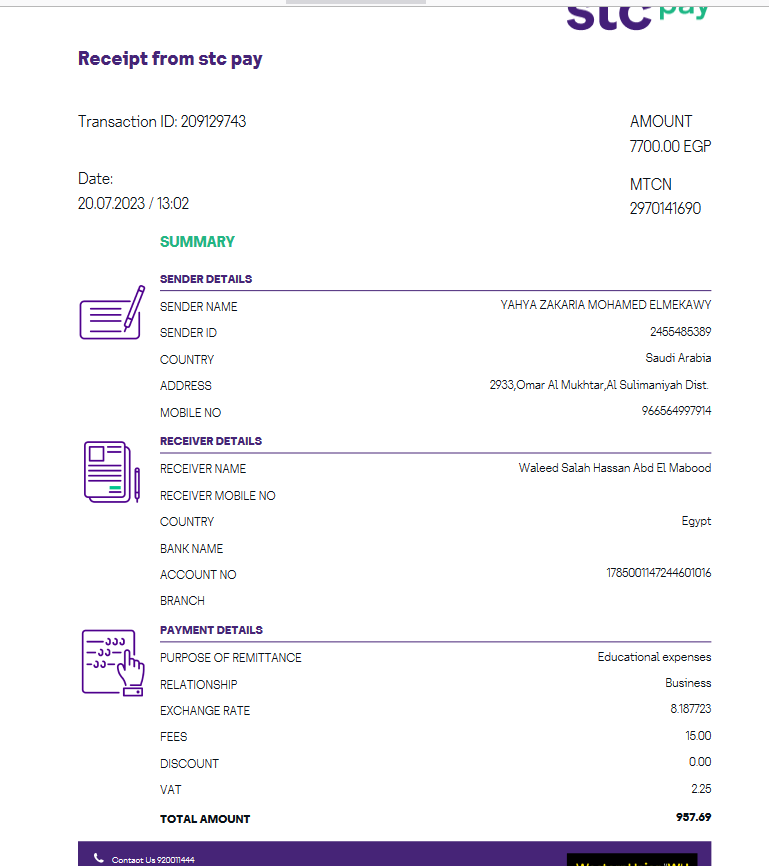The image size is (769, 866).
Task: Click the receiver details document icon
Action: pos(112,472)
